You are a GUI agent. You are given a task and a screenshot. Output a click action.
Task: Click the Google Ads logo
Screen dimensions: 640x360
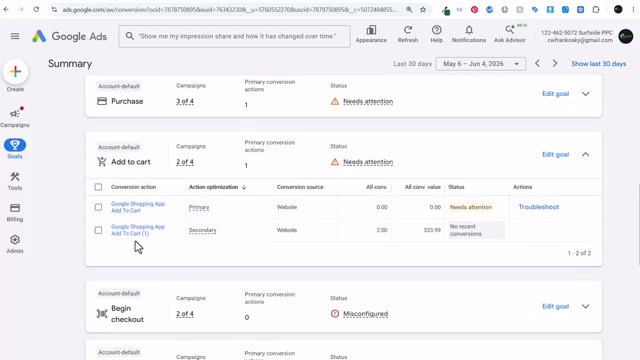point(69,36)
